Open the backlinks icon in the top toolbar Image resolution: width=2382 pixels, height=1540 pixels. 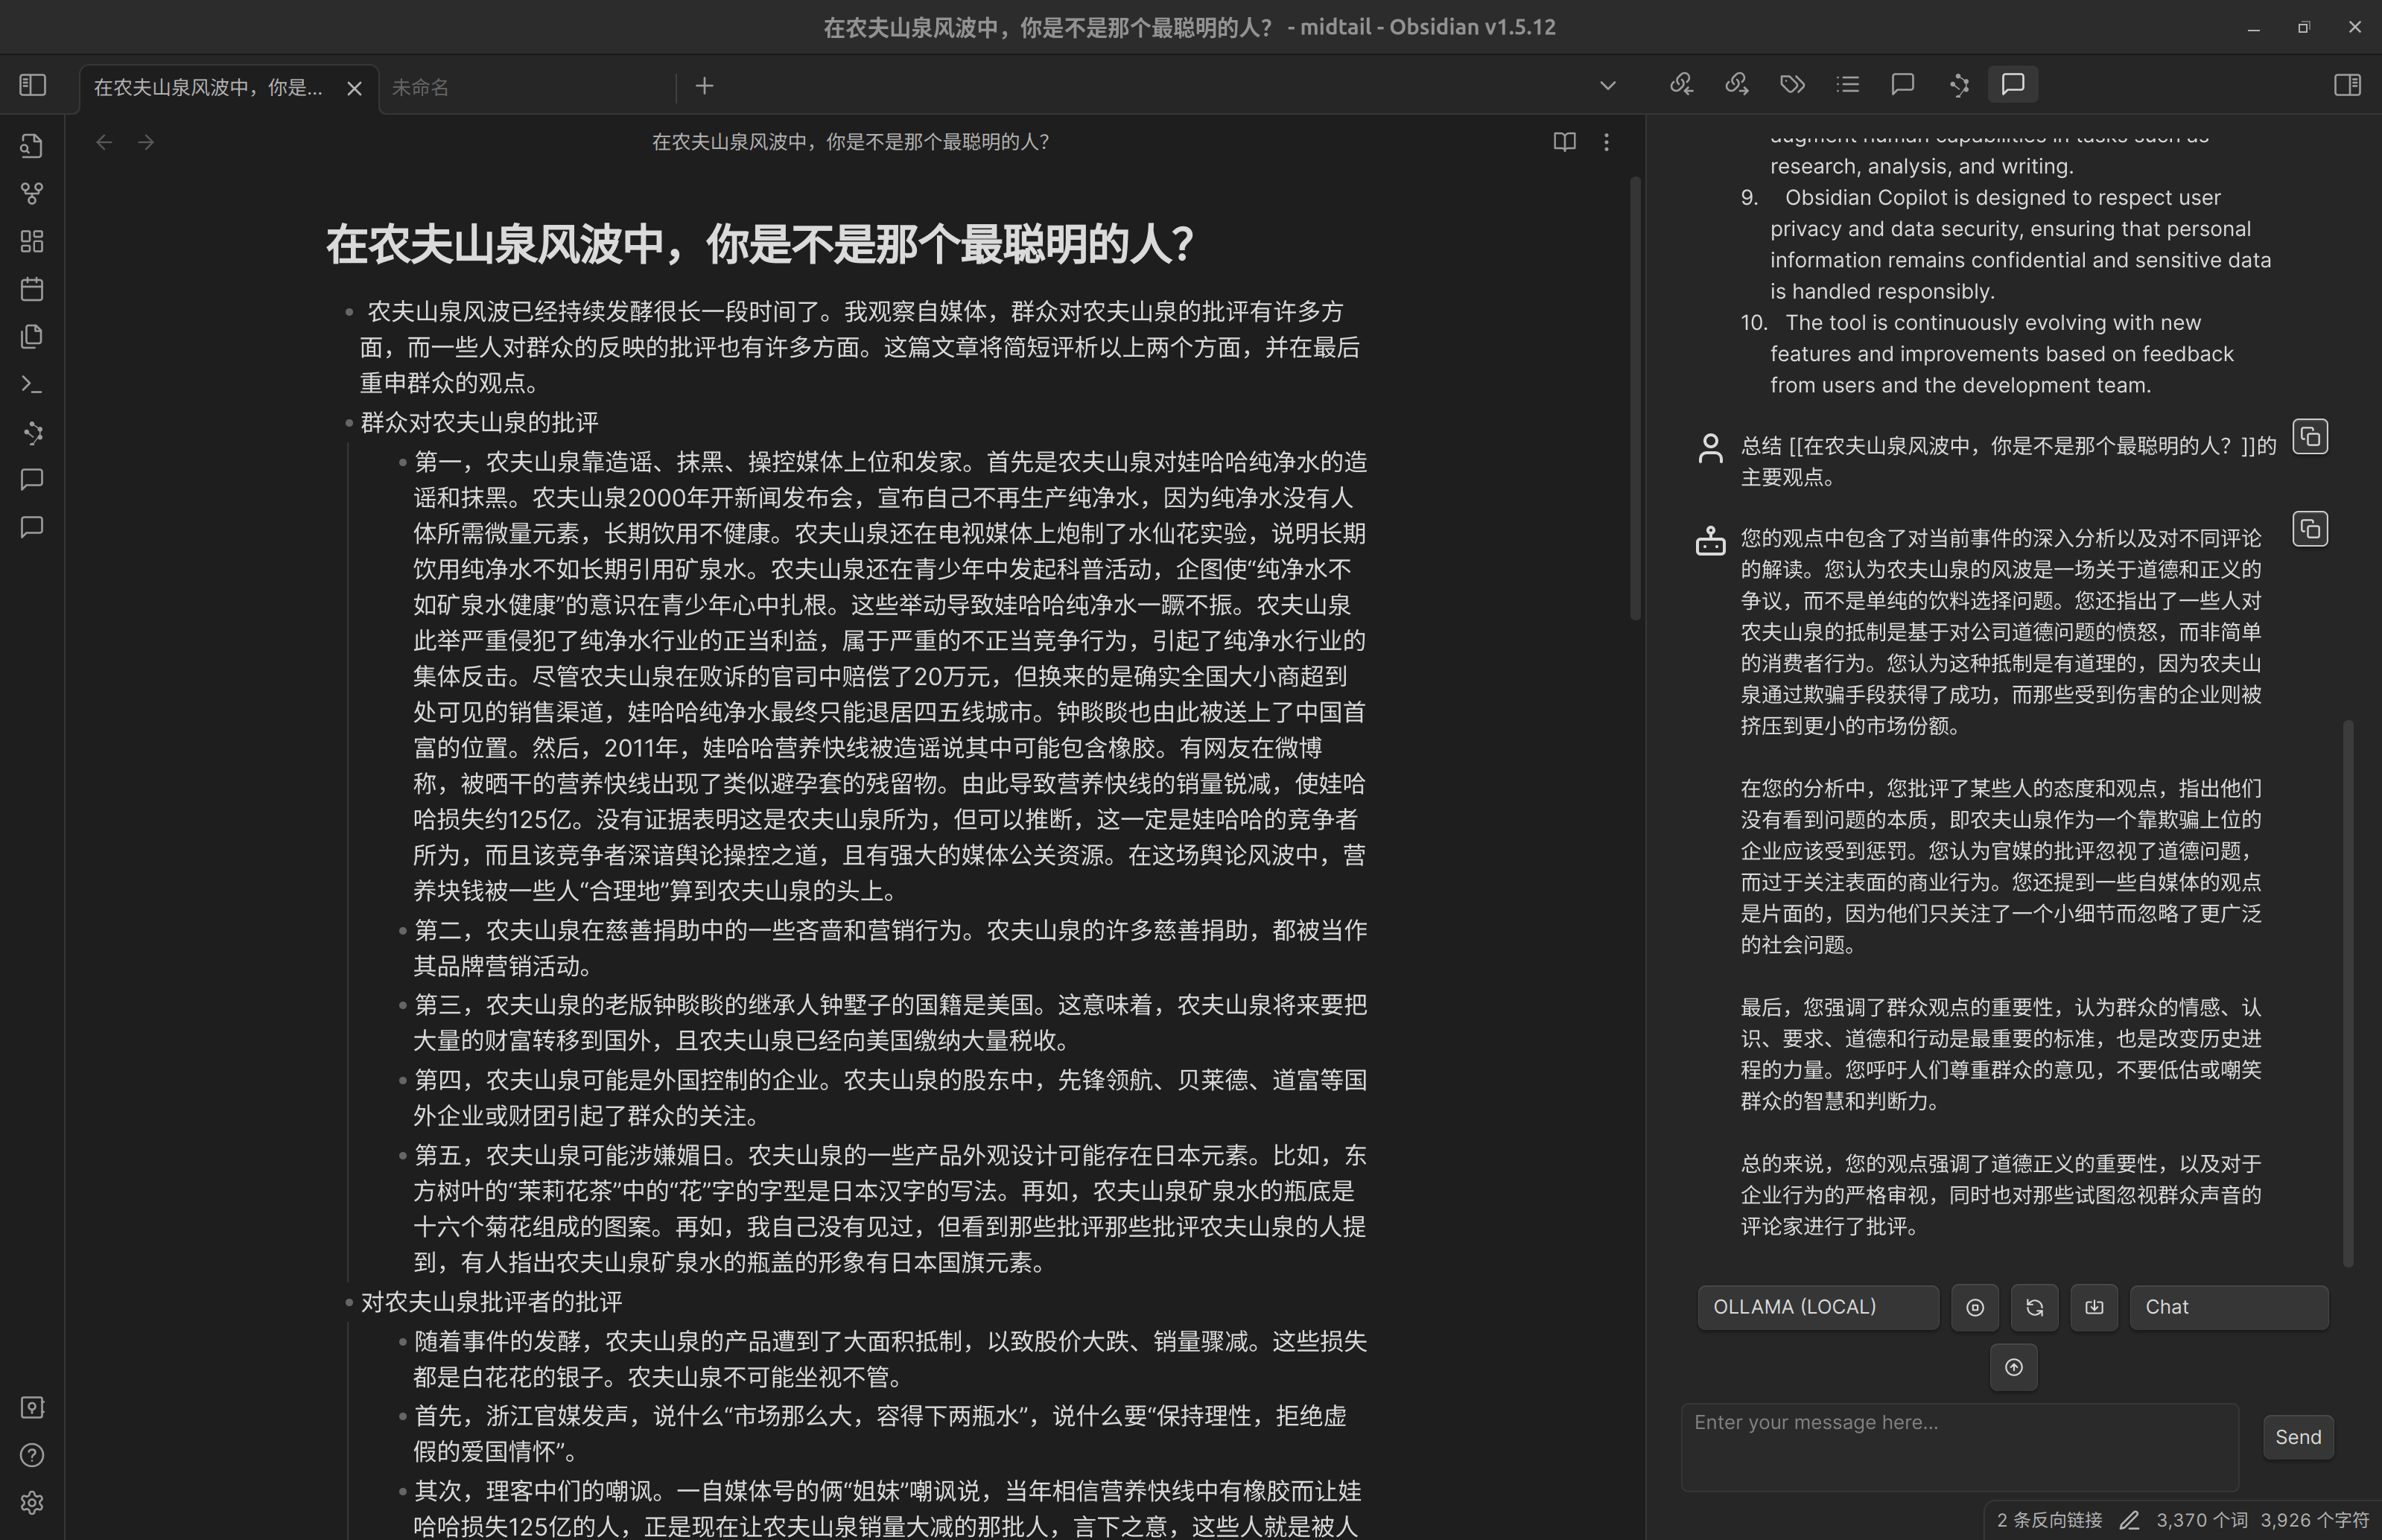click(1681, 85)
